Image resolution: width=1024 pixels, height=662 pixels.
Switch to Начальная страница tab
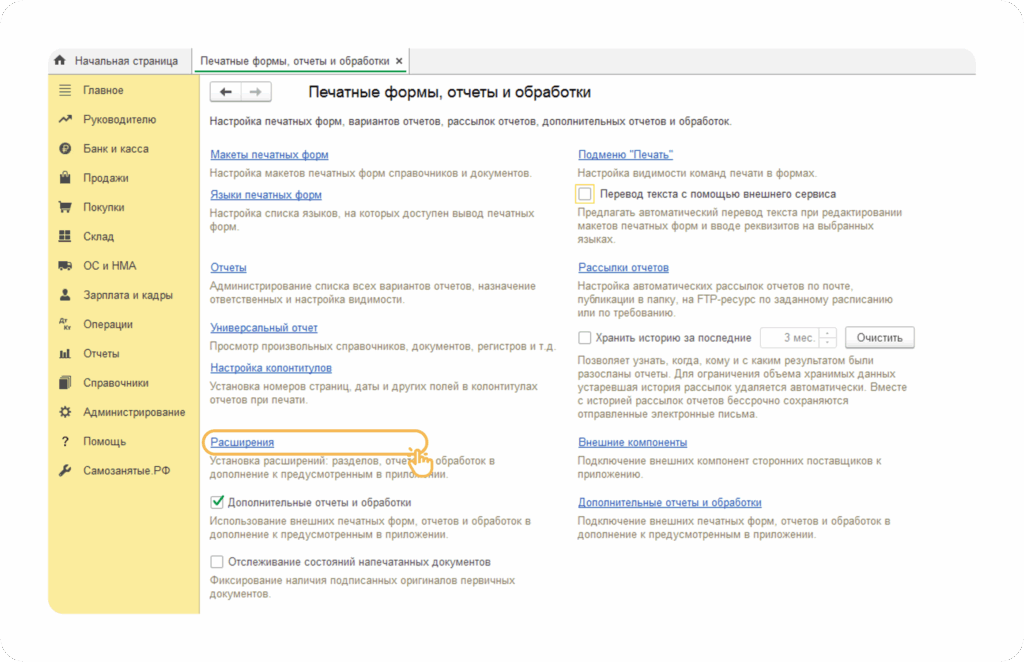pos(125,61)
